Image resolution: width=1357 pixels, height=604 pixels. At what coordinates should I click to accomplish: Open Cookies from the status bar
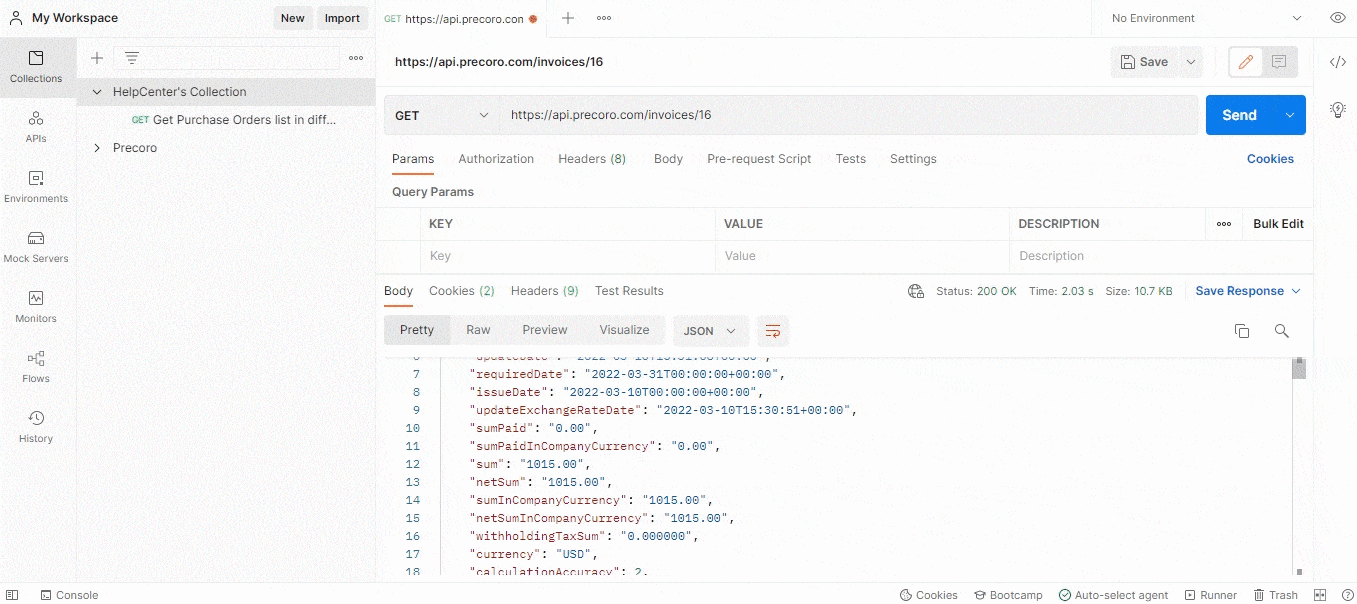(929, 595)
